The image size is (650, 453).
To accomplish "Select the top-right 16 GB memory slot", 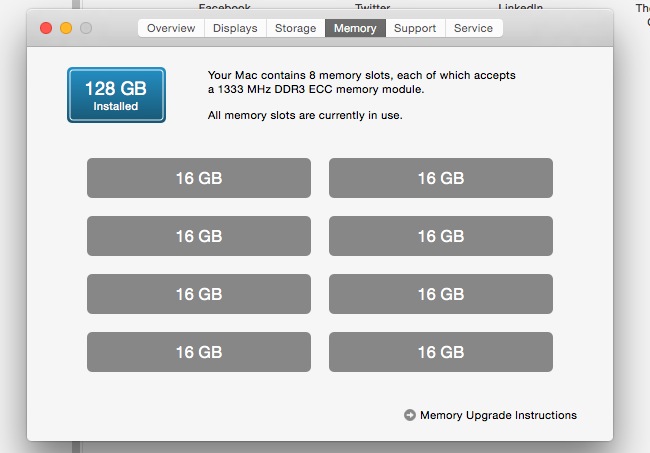I will (x=441, y=178).
